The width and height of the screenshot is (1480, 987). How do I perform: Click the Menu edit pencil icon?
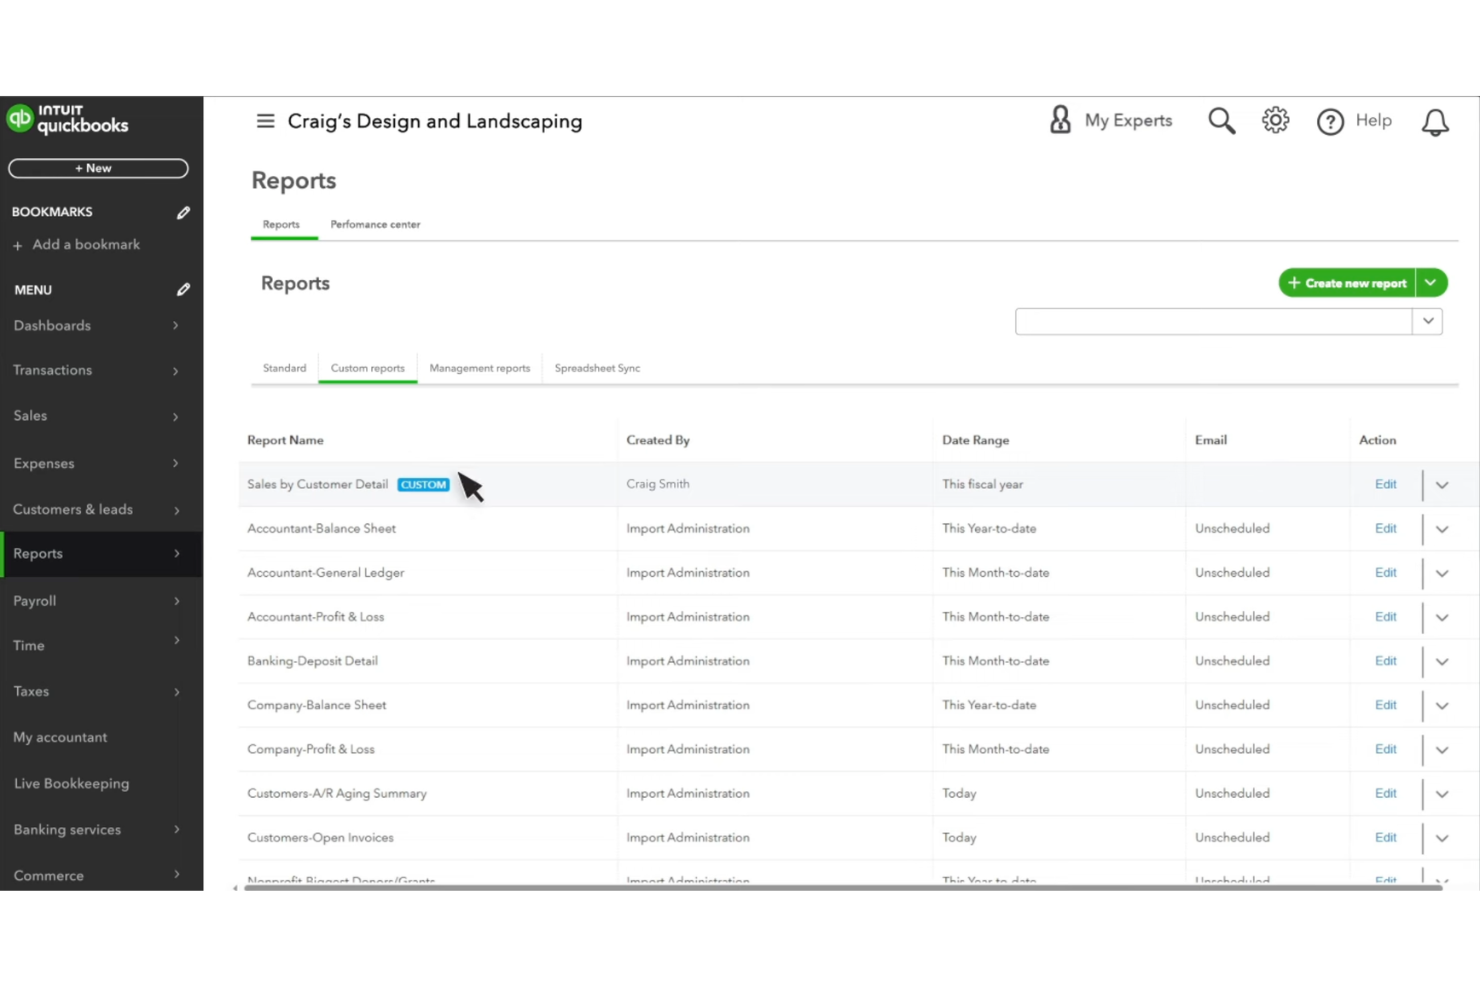point(183,289)
